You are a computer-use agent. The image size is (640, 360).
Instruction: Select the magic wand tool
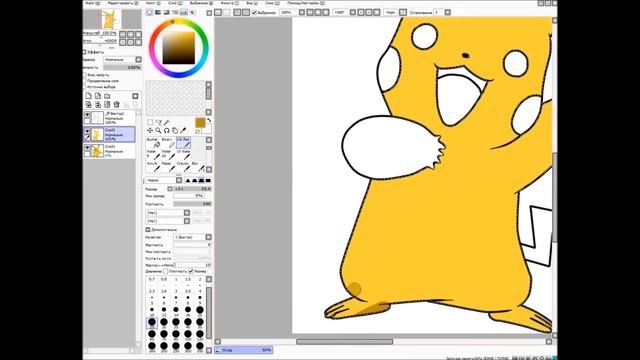pyautogui.click(x=167, y=122)
